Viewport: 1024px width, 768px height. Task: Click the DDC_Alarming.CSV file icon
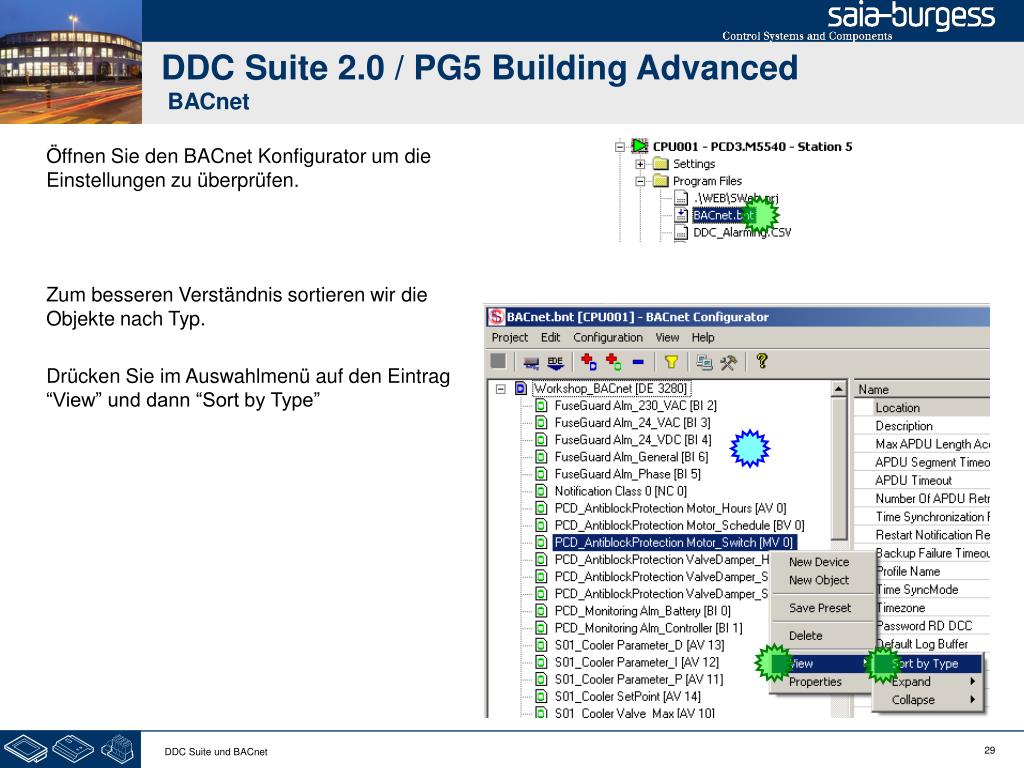pyautogui.click(x=680, y=232)
